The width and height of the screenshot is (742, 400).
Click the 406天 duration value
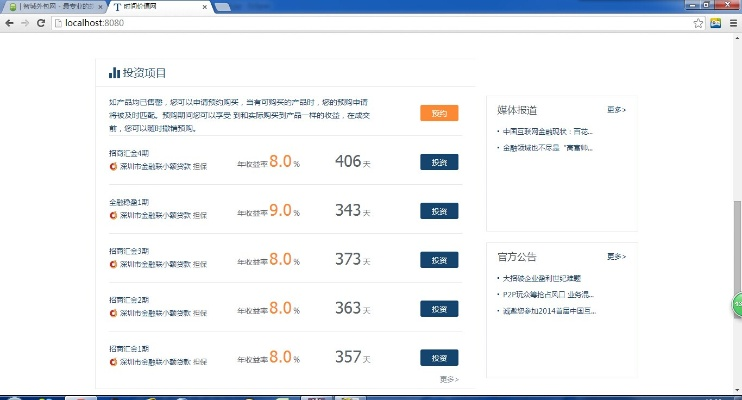(x=353, y=161)
